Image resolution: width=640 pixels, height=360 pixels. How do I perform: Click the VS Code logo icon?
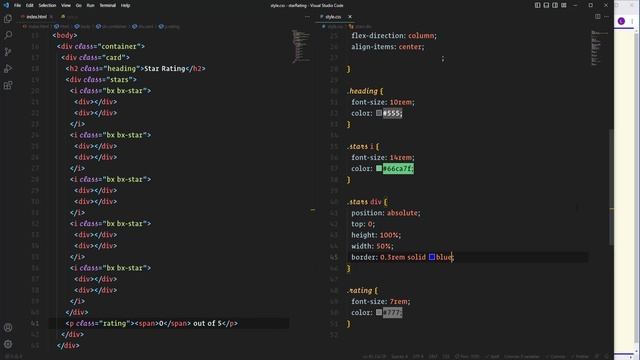click(6, 5)
